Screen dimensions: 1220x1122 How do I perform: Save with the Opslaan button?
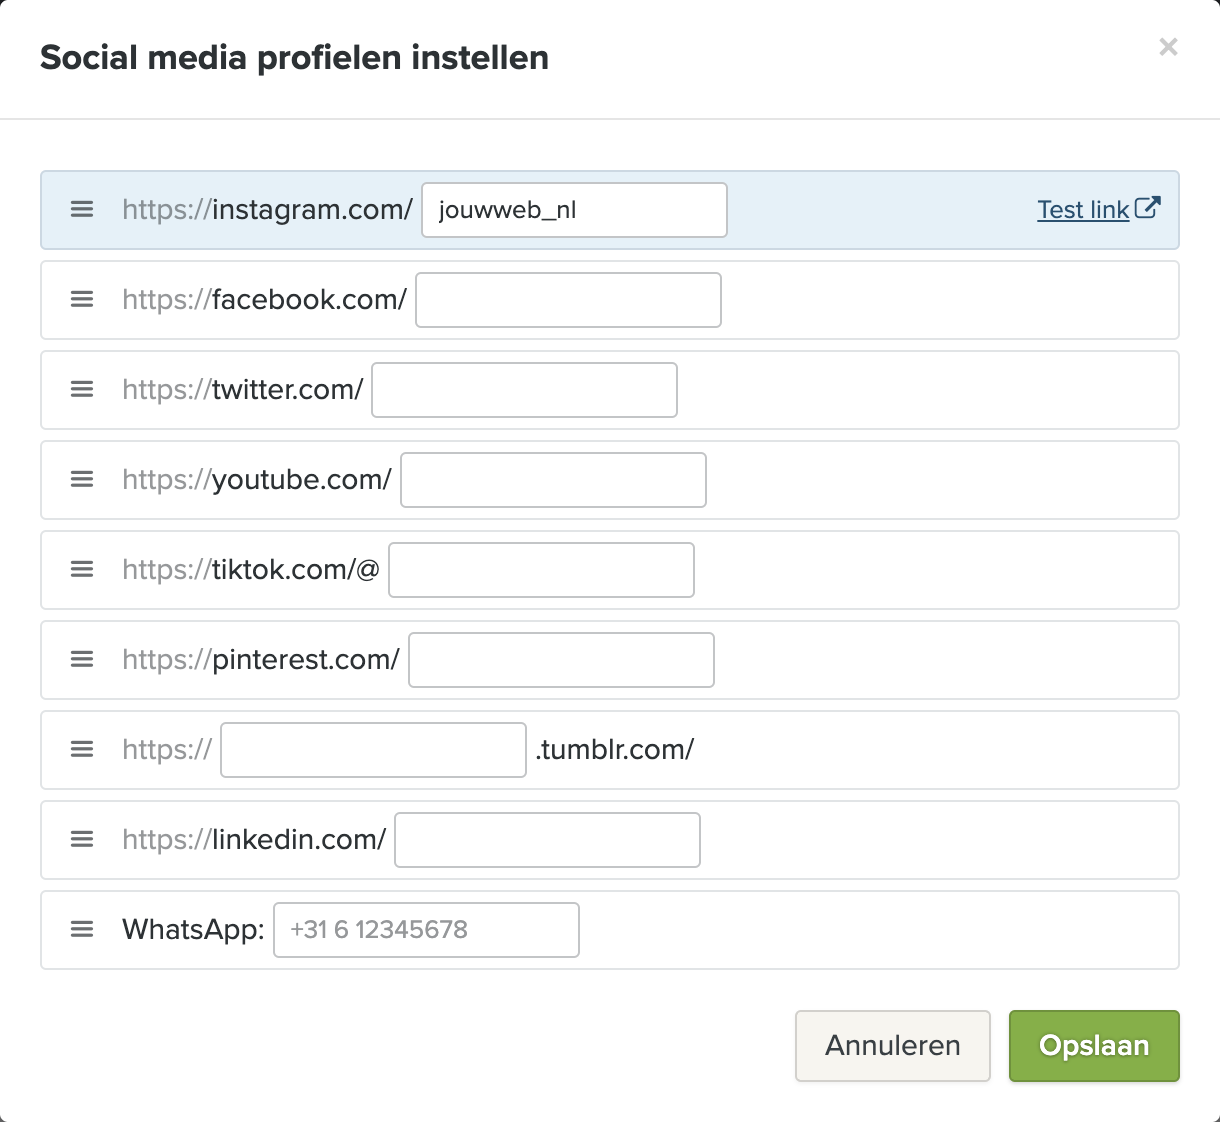click(x=1094, y=1046)
